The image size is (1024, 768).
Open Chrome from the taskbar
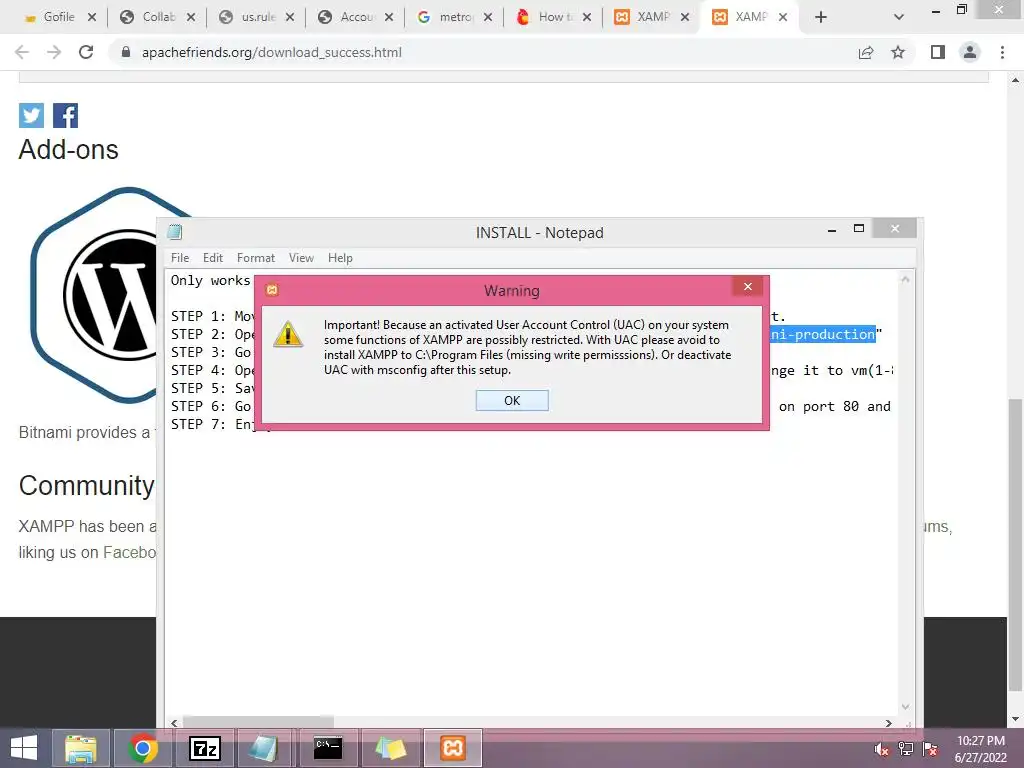click(x=142, y=748)
